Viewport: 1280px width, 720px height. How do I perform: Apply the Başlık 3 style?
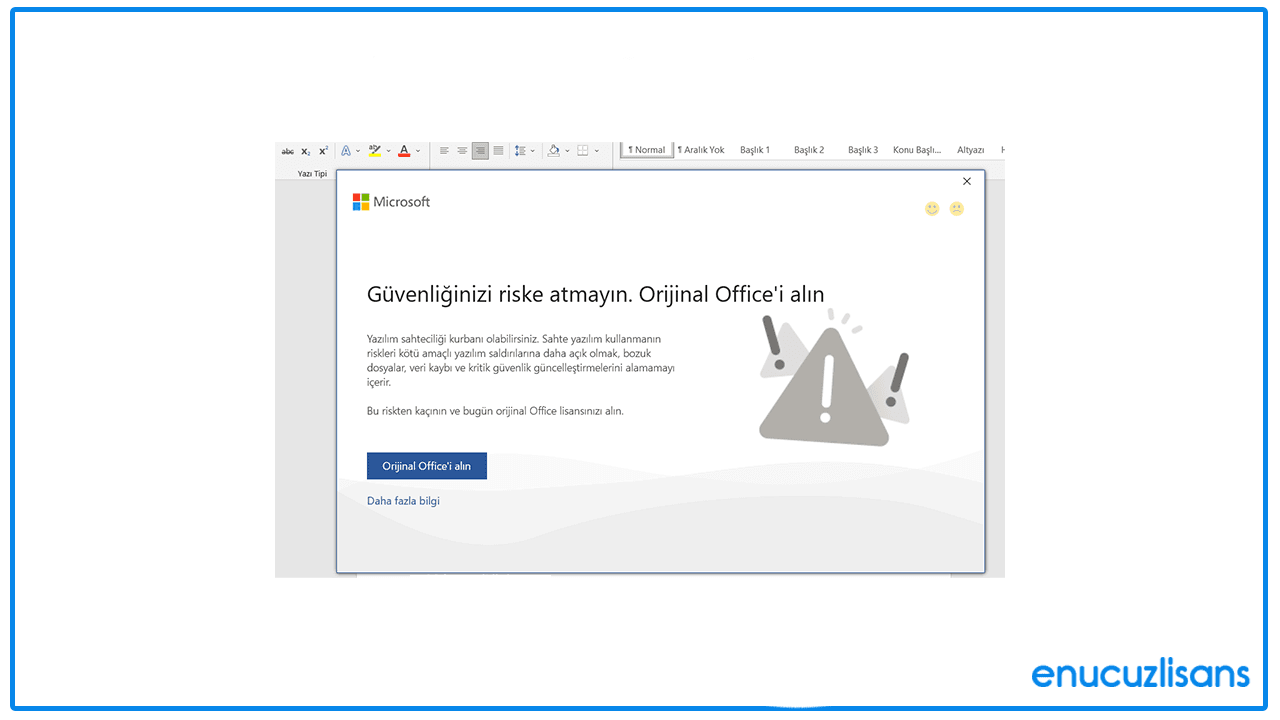[863, 150]
